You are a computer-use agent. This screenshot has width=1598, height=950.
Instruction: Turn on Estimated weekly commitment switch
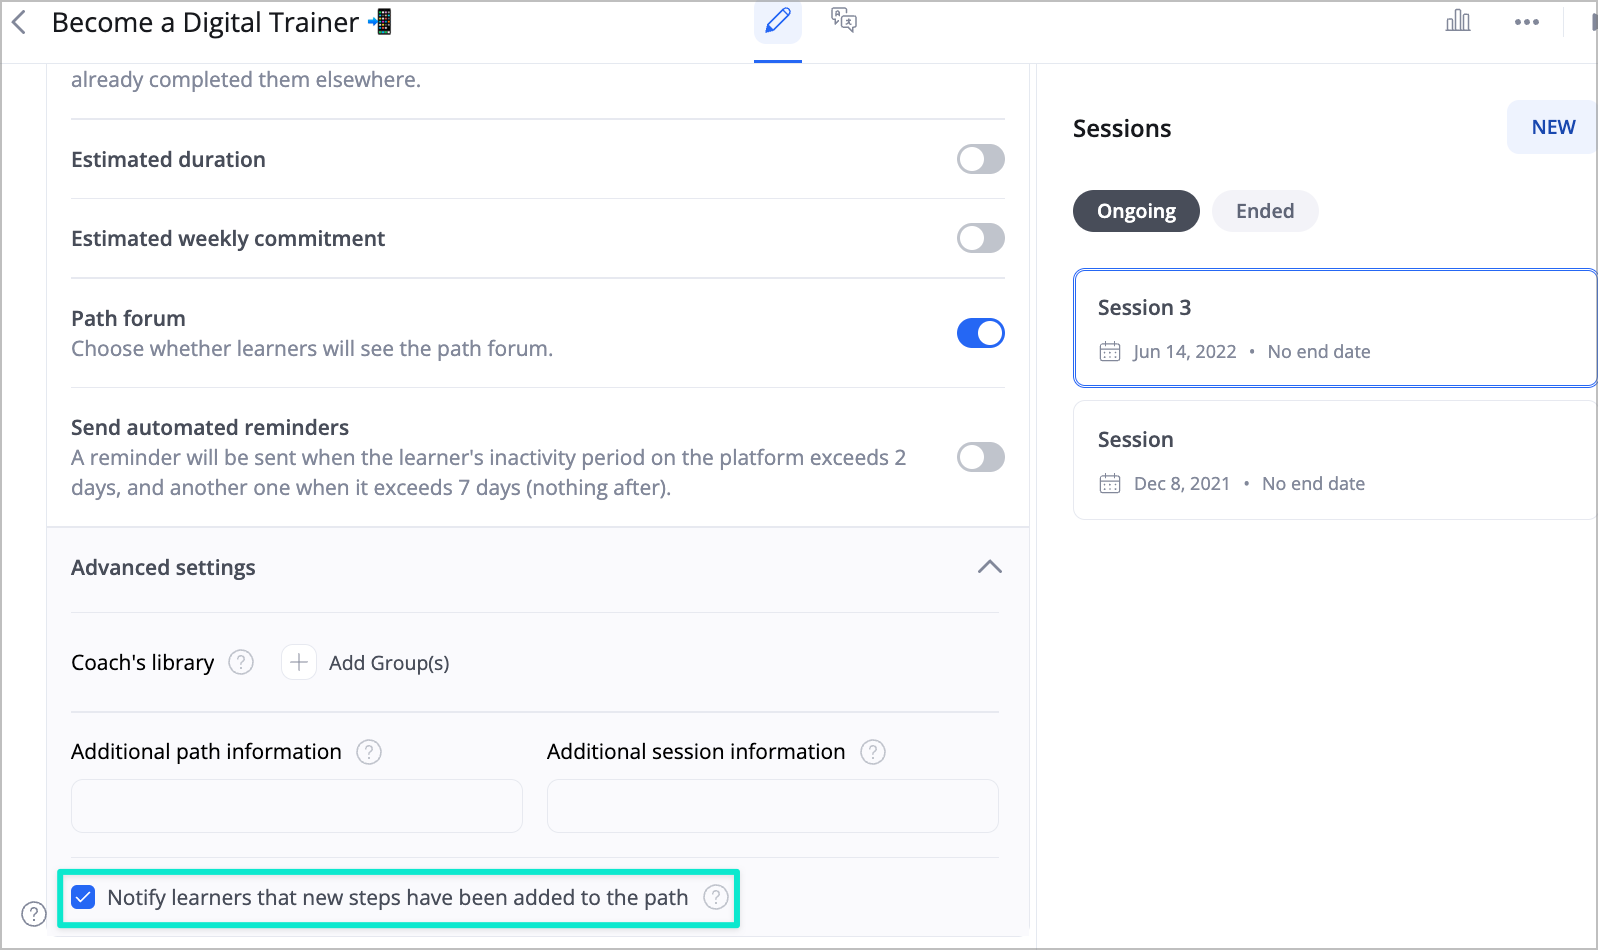[981, 238]
